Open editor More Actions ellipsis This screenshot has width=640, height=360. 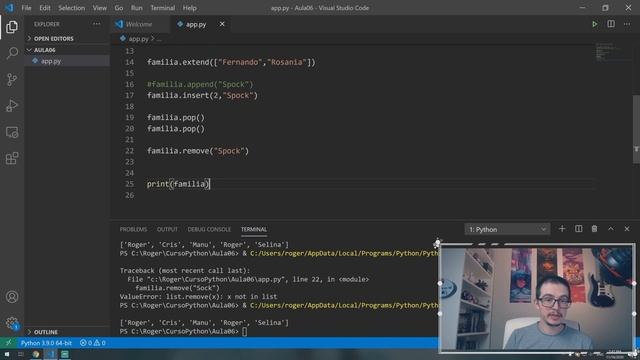click(627, 24)
